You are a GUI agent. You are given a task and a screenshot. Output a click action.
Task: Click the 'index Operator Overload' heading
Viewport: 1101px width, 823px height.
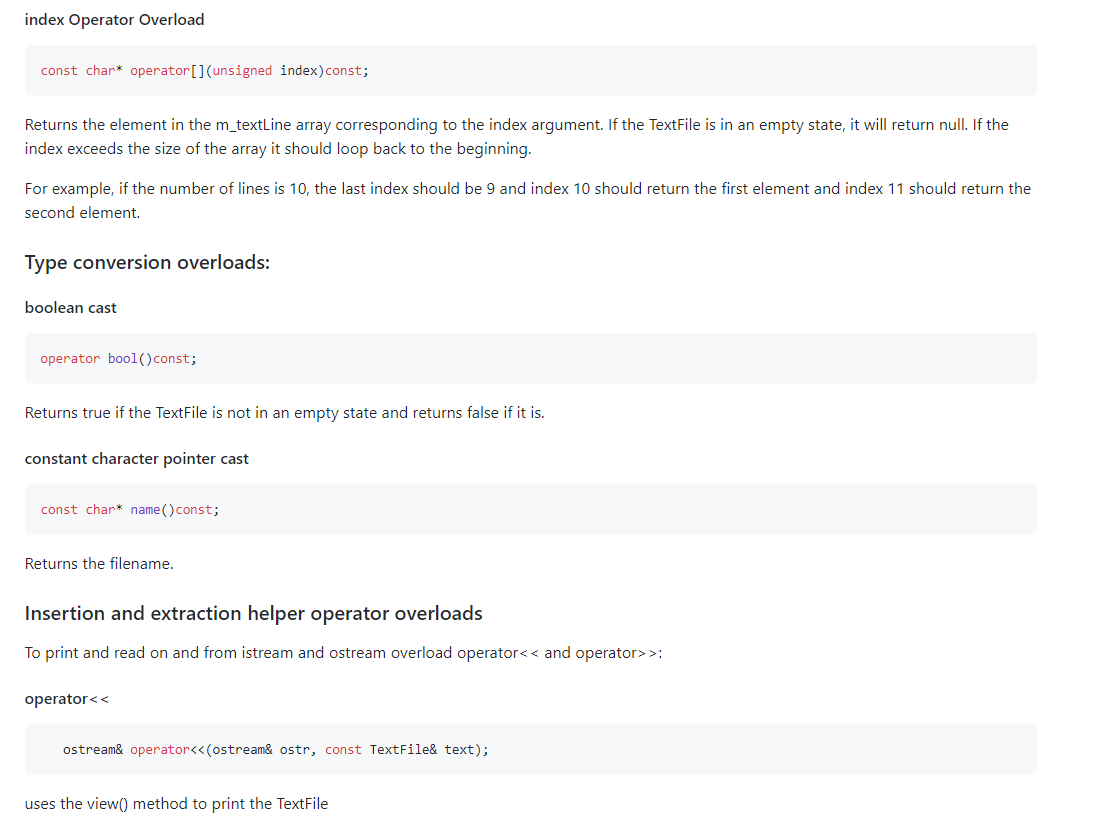pos(114,20)
